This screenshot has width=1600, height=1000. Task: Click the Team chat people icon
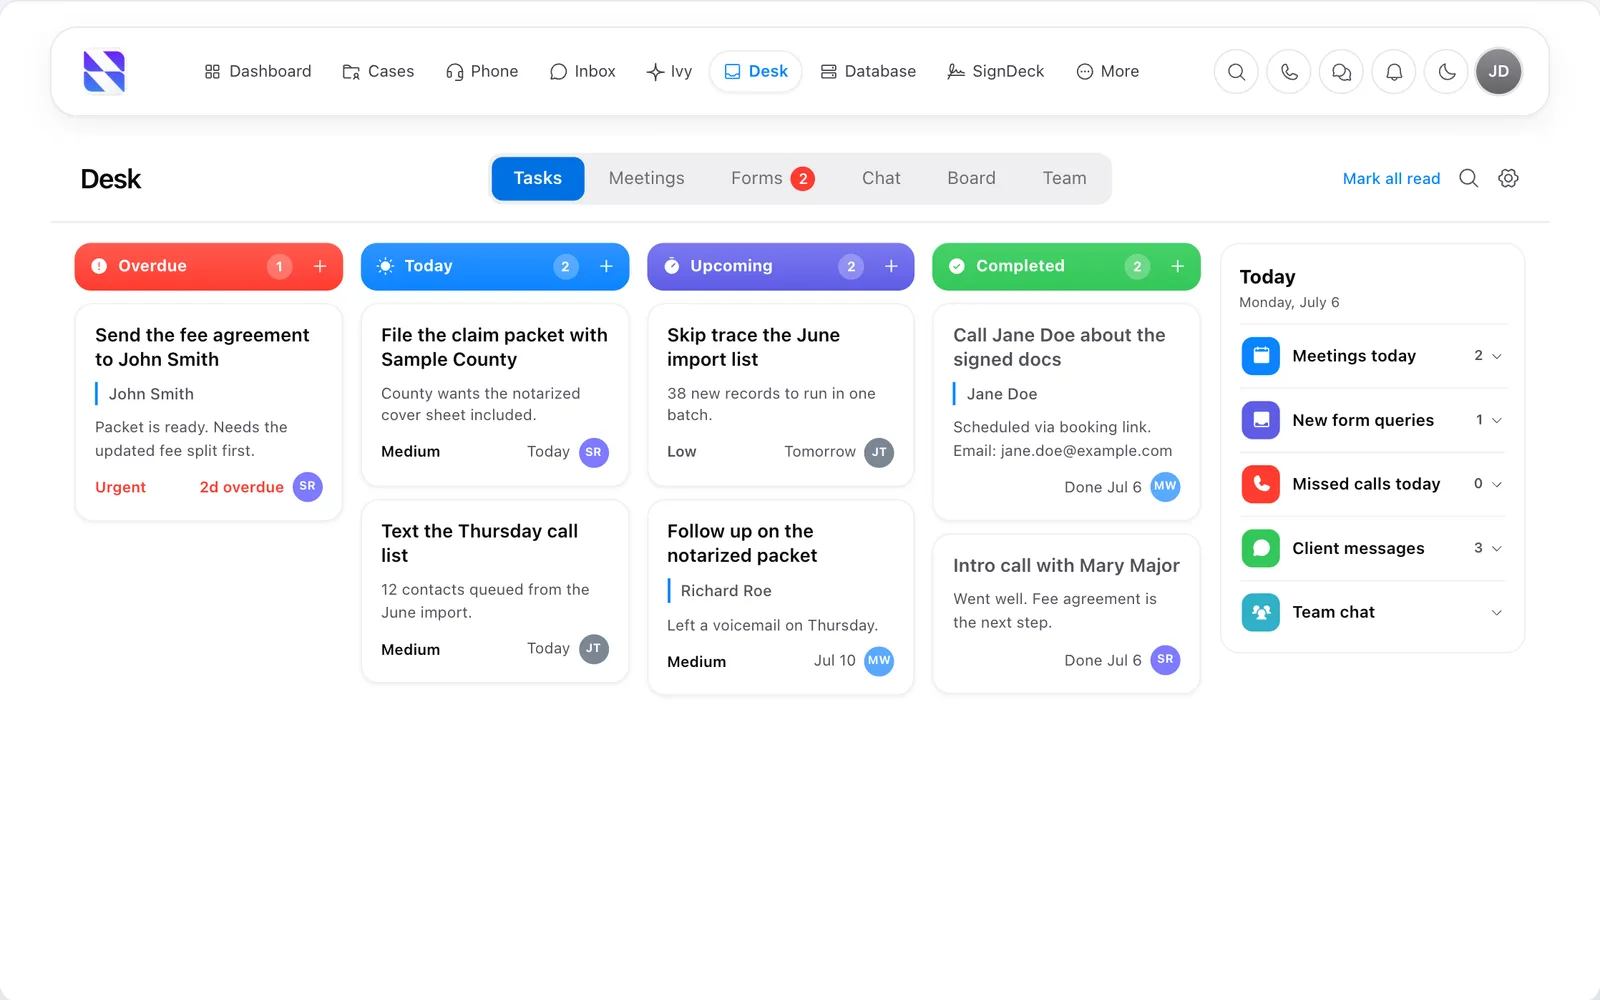[1261, 612]
